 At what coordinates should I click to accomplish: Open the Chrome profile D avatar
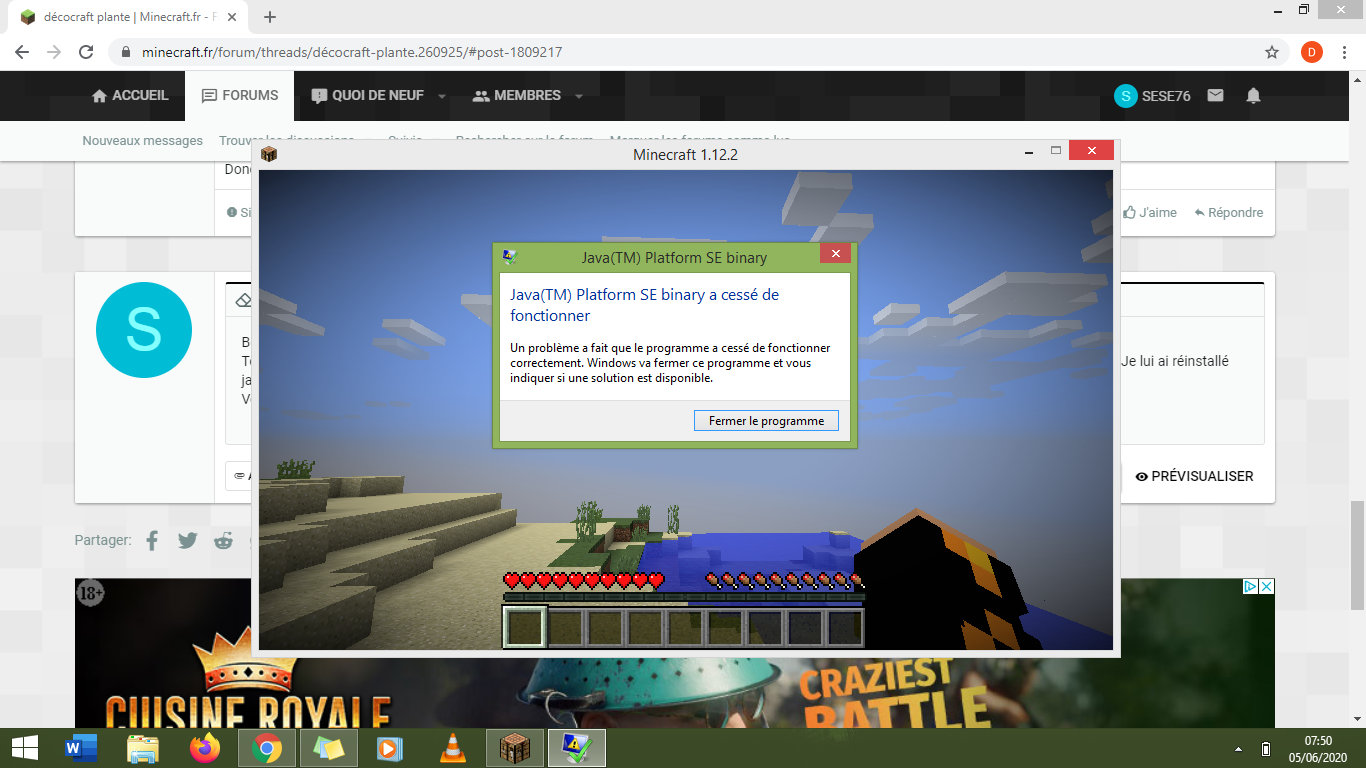[x=1312, y=52]
